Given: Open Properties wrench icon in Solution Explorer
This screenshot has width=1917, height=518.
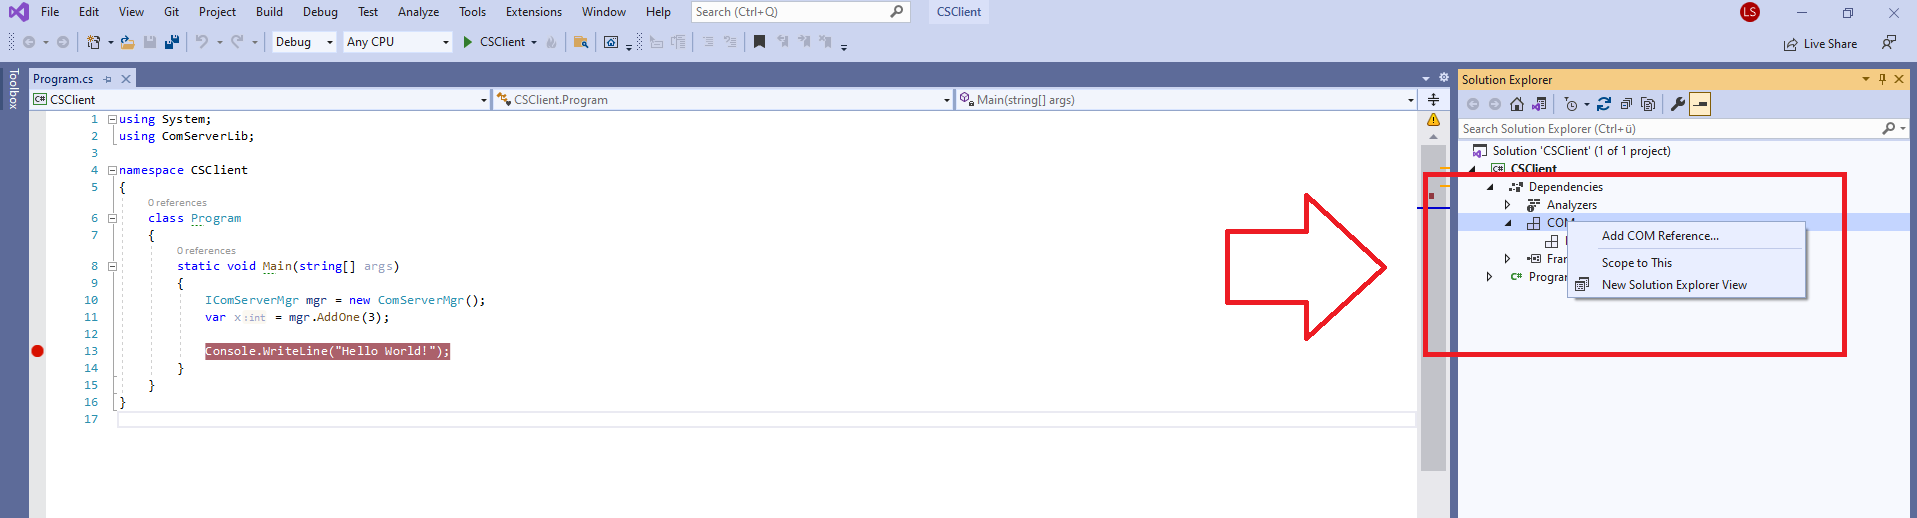Looking at the screenshot, I should [x=1678, y=104].
